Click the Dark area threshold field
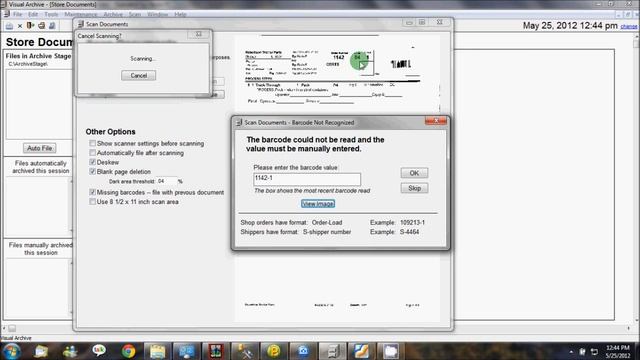 tap(167, 181)
